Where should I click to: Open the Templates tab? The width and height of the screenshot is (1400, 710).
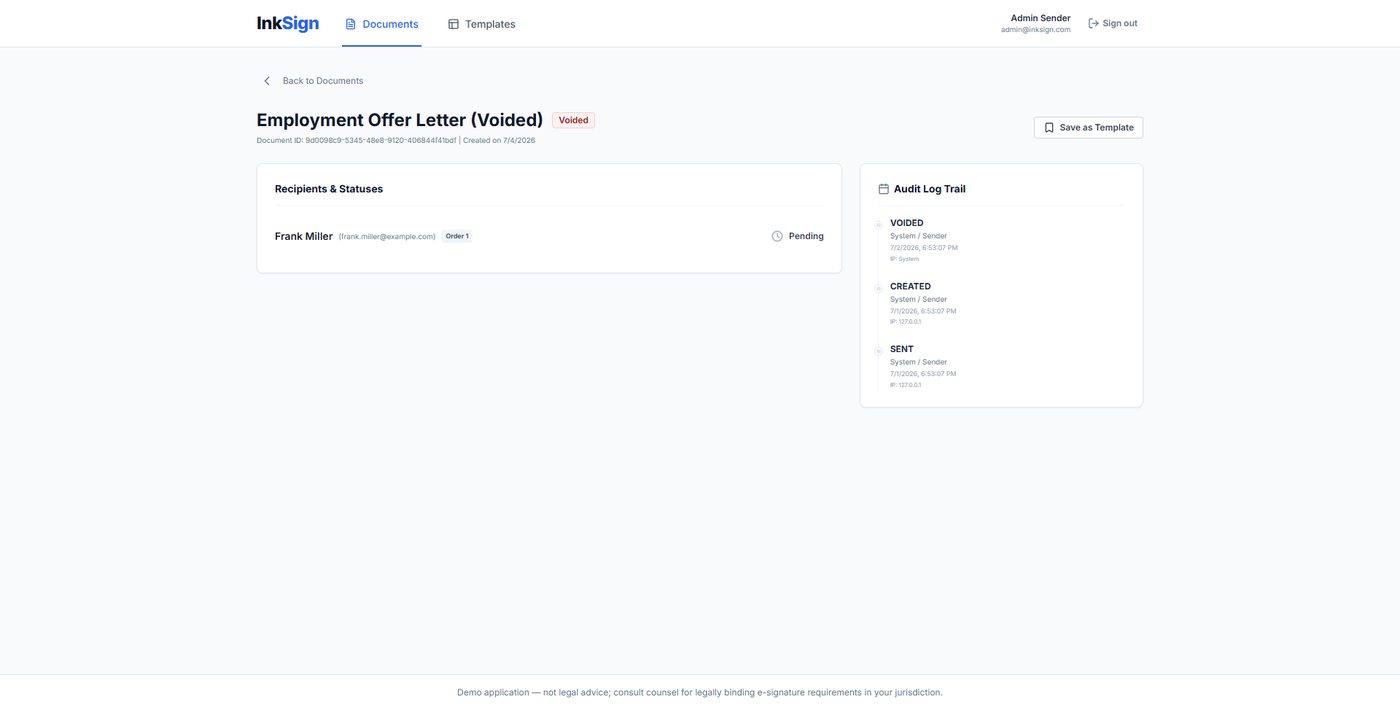pos(481,24)
